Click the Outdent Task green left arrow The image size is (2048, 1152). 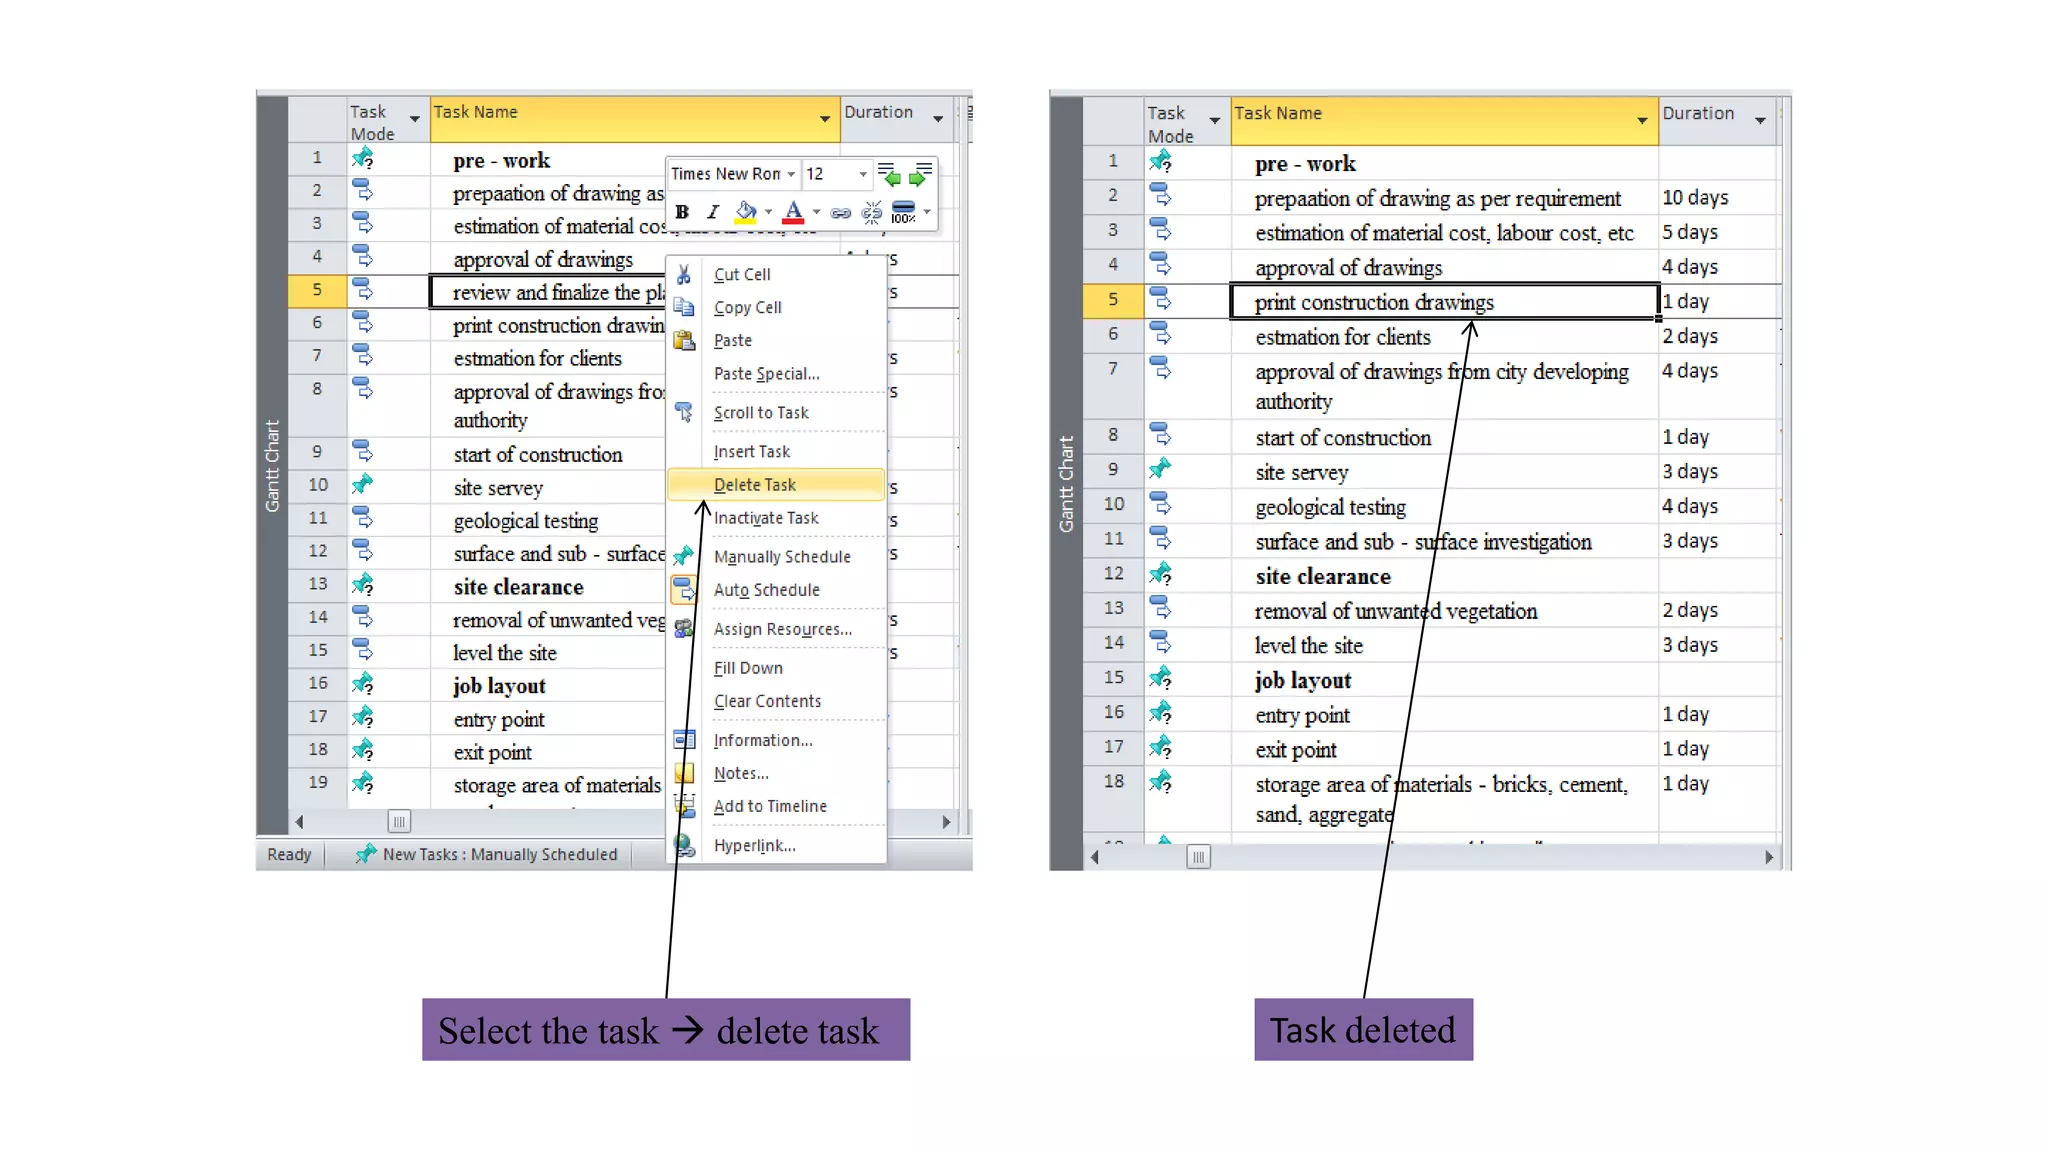[889, 175]
